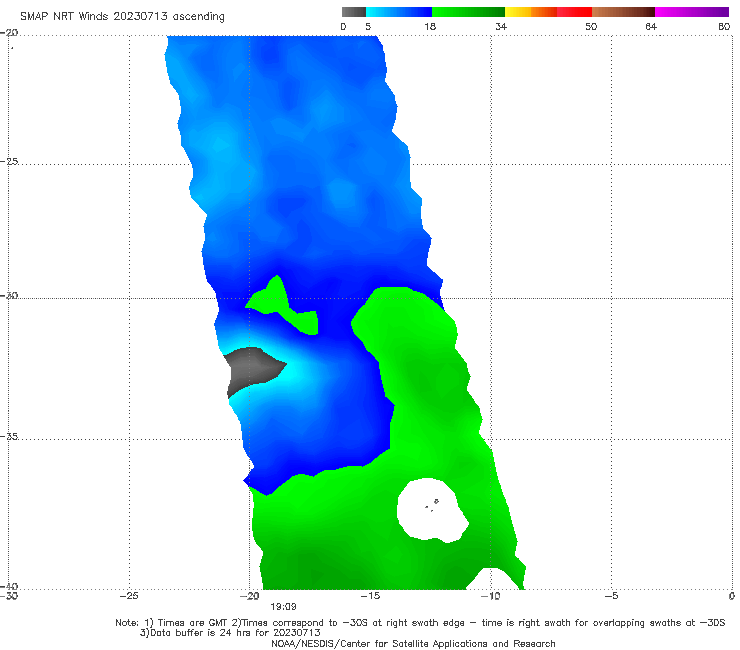
Task: Click the 'SMAP NRT Winds 20230713 ascending' title
Action: (122, 17)
